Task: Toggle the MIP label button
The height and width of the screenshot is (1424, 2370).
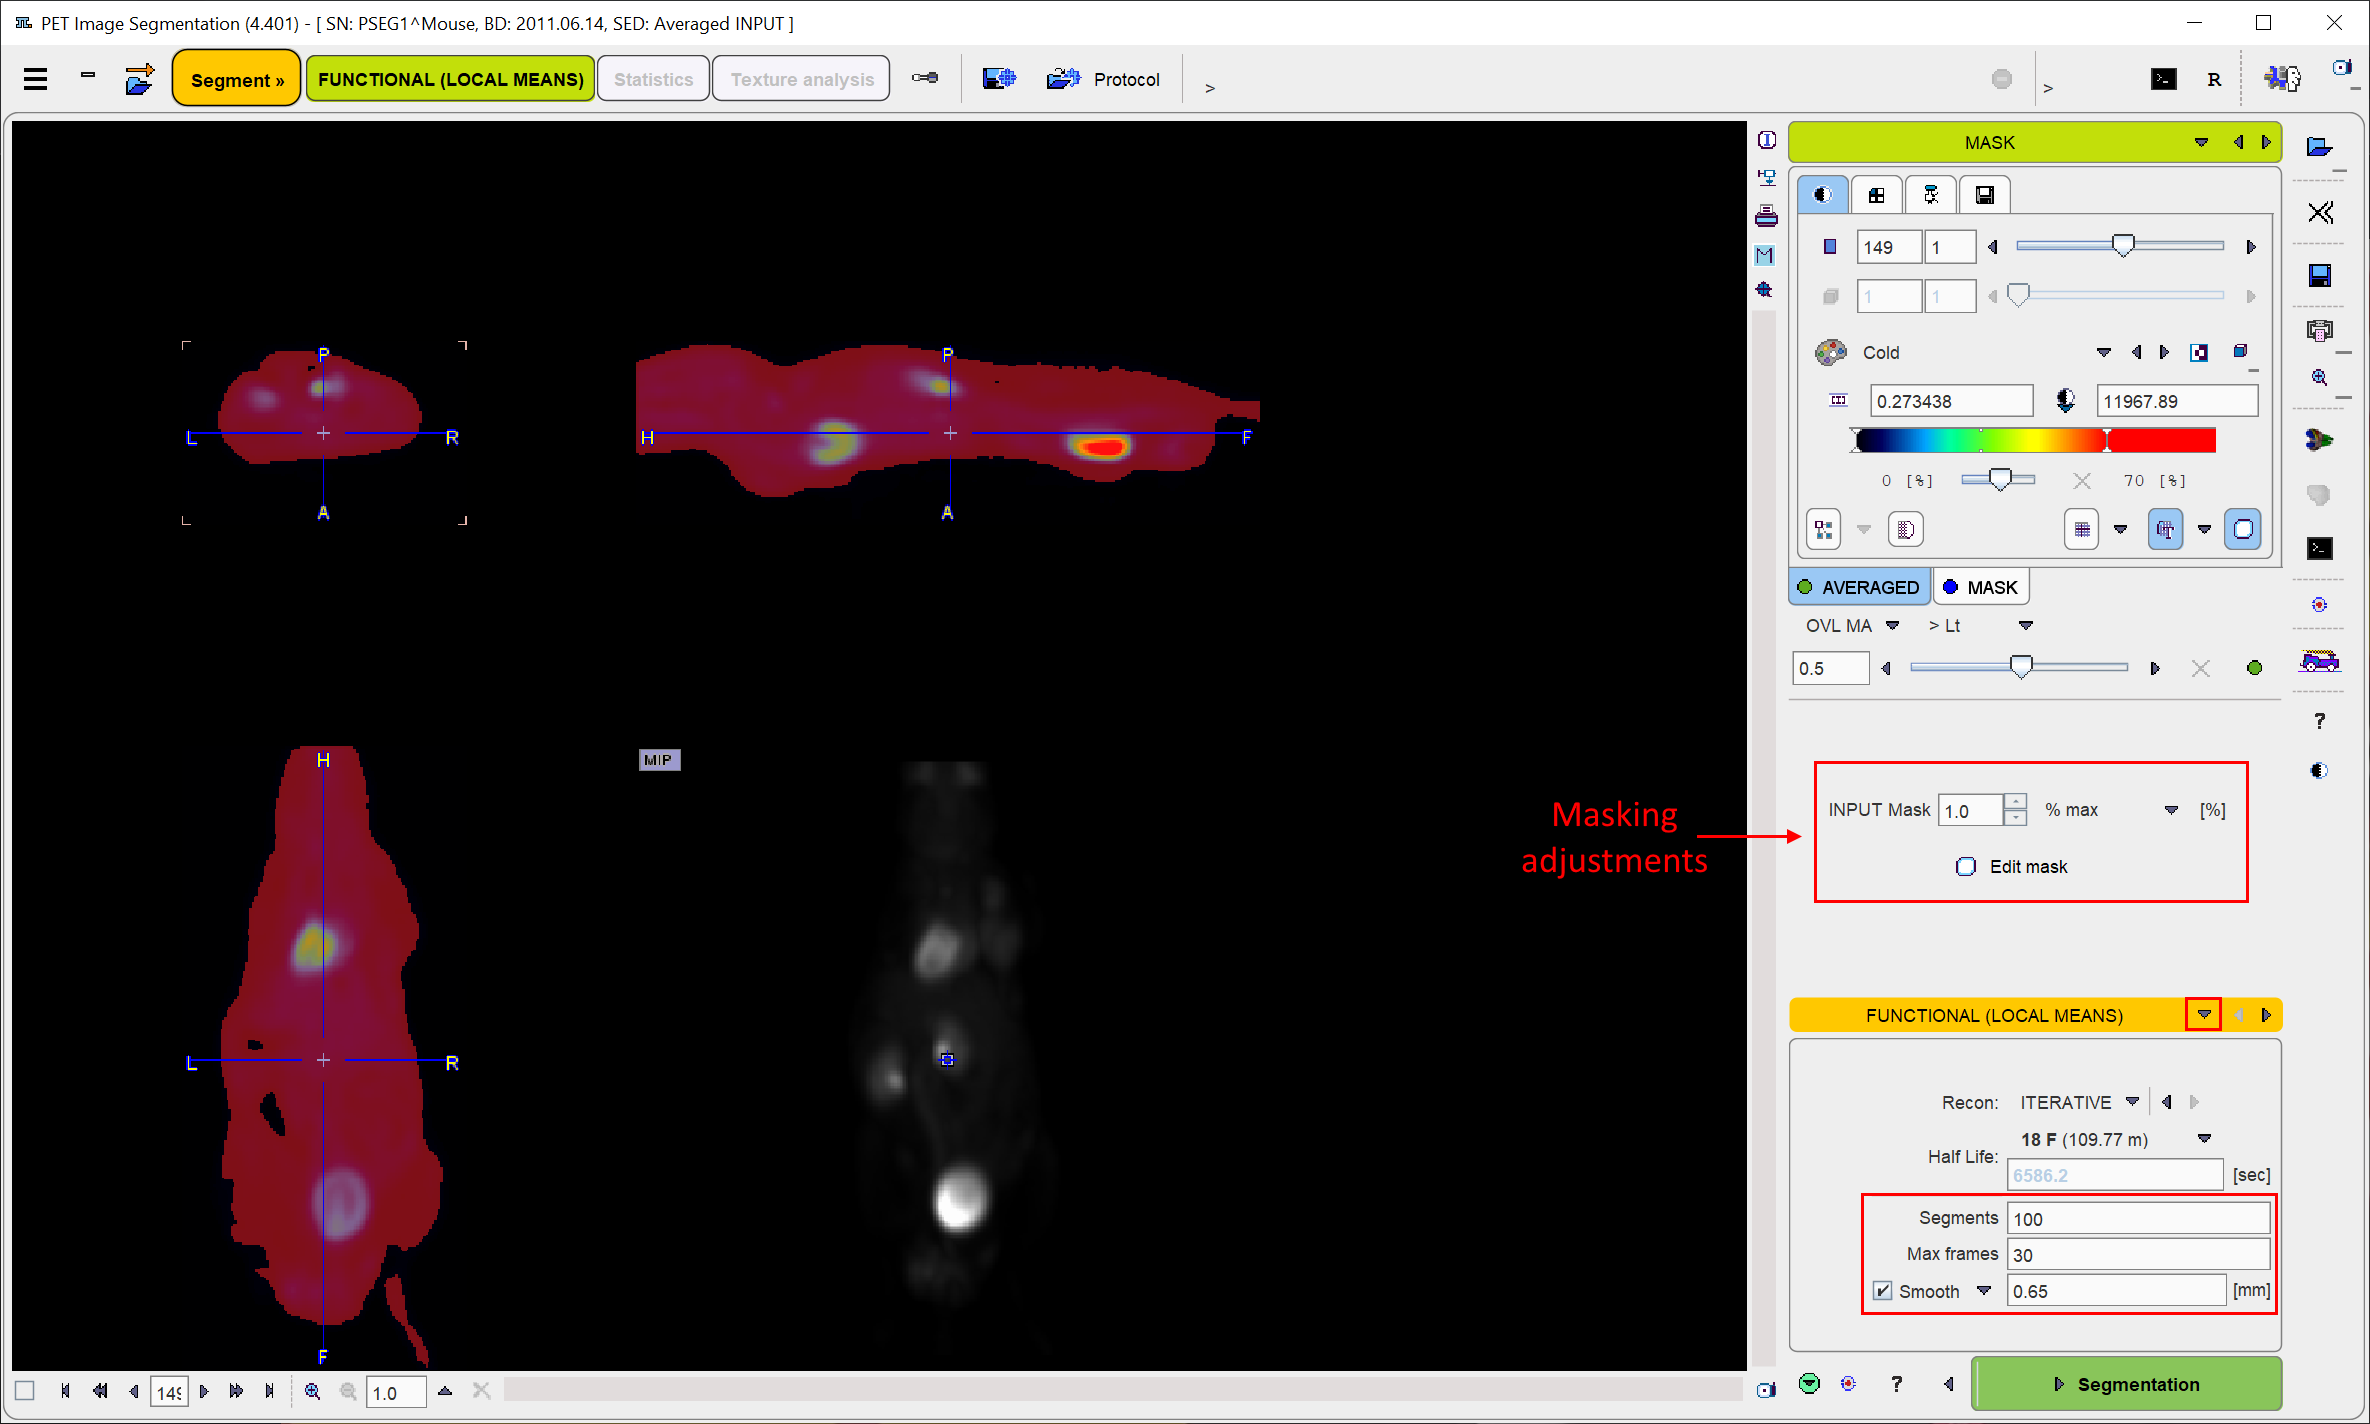Action: 659,760
